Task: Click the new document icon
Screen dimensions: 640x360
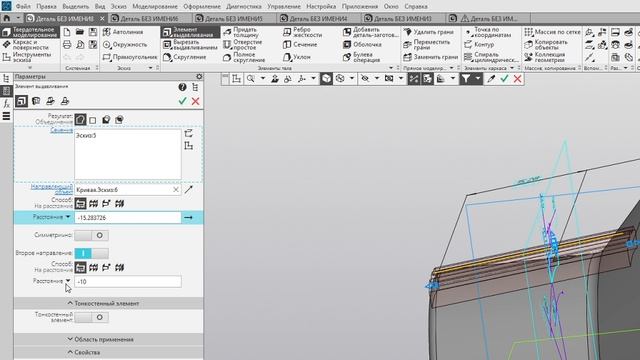Action: click(67, 32)
